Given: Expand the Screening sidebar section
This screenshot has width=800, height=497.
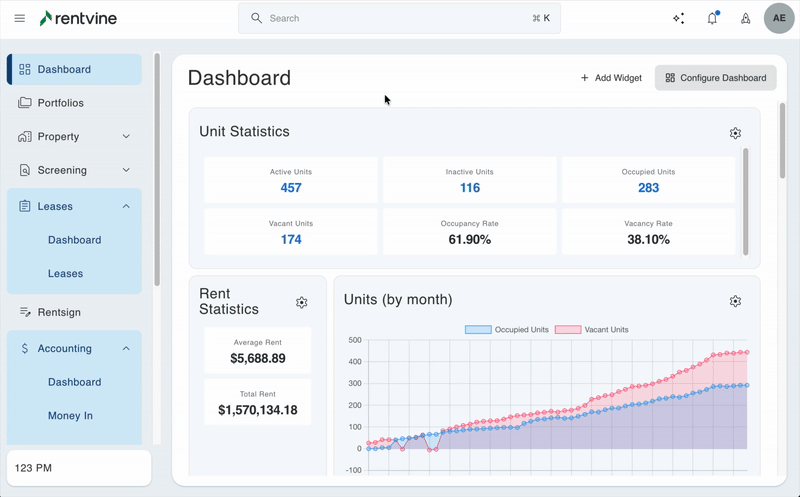Looking at the screenshot, I should (x=126, y=170).
